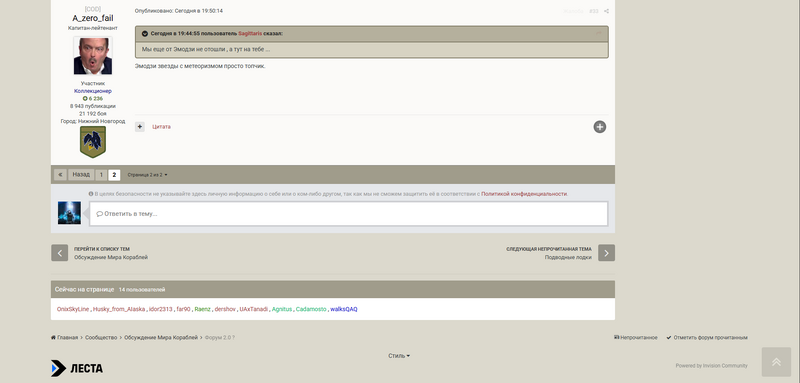Open A_zero_fail avatar picture
Screen dimensions: 800x383
(93, 56)
